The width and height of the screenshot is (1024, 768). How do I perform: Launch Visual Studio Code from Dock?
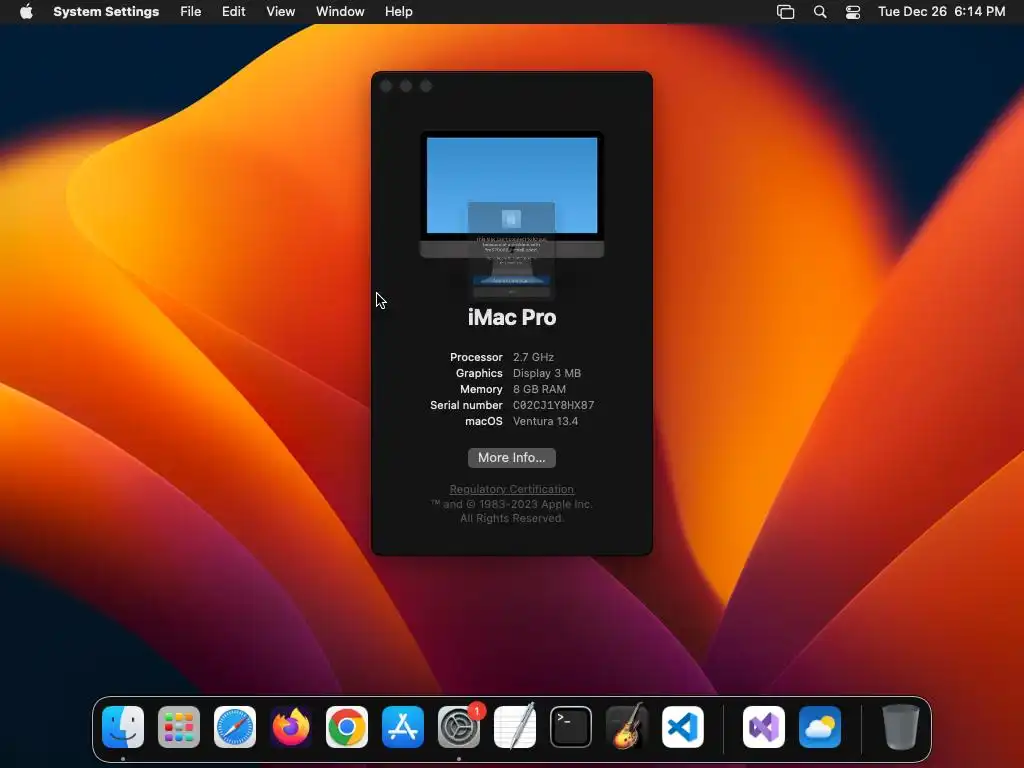[x=682, y=727]
